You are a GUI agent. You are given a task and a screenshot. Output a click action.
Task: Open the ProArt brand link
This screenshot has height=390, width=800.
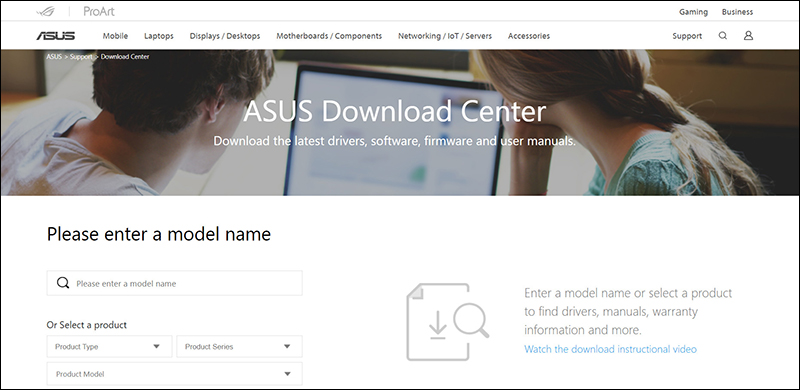tap(99, 11)
